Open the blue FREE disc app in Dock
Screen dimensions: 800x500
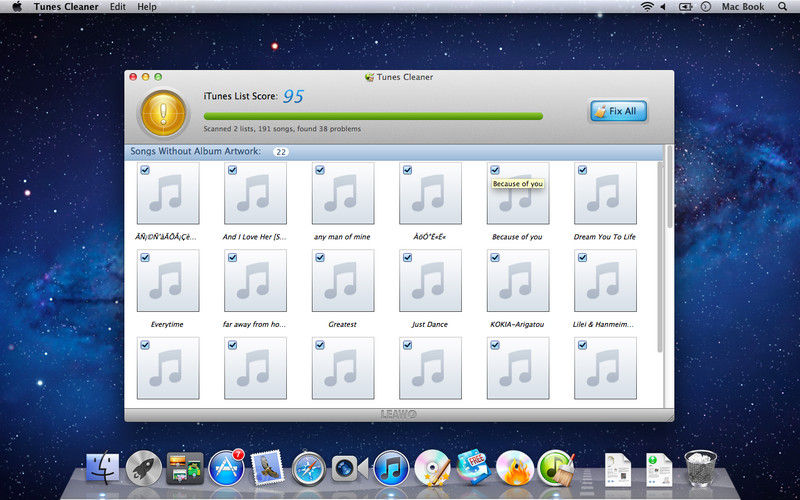(x=474, y=466)
